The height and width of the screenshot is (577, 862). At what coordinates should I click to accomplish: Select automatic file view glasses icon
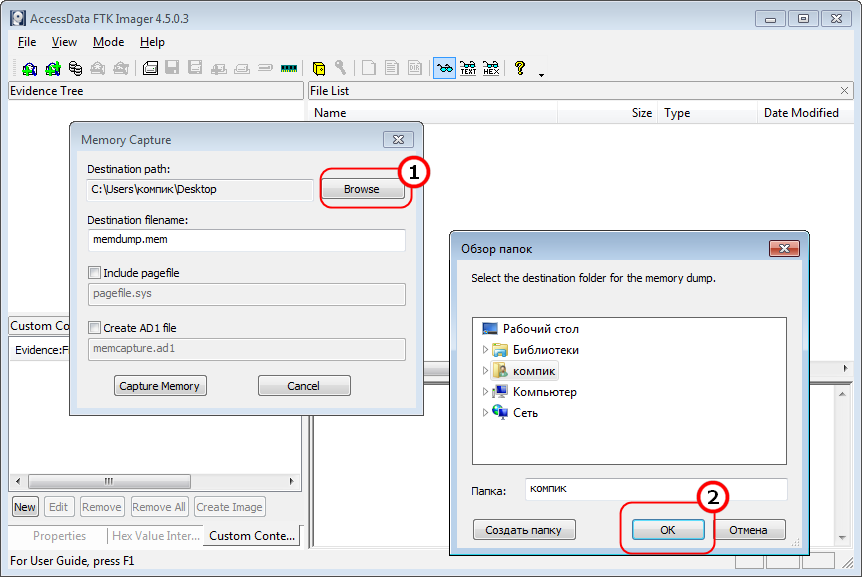[444, 68]
